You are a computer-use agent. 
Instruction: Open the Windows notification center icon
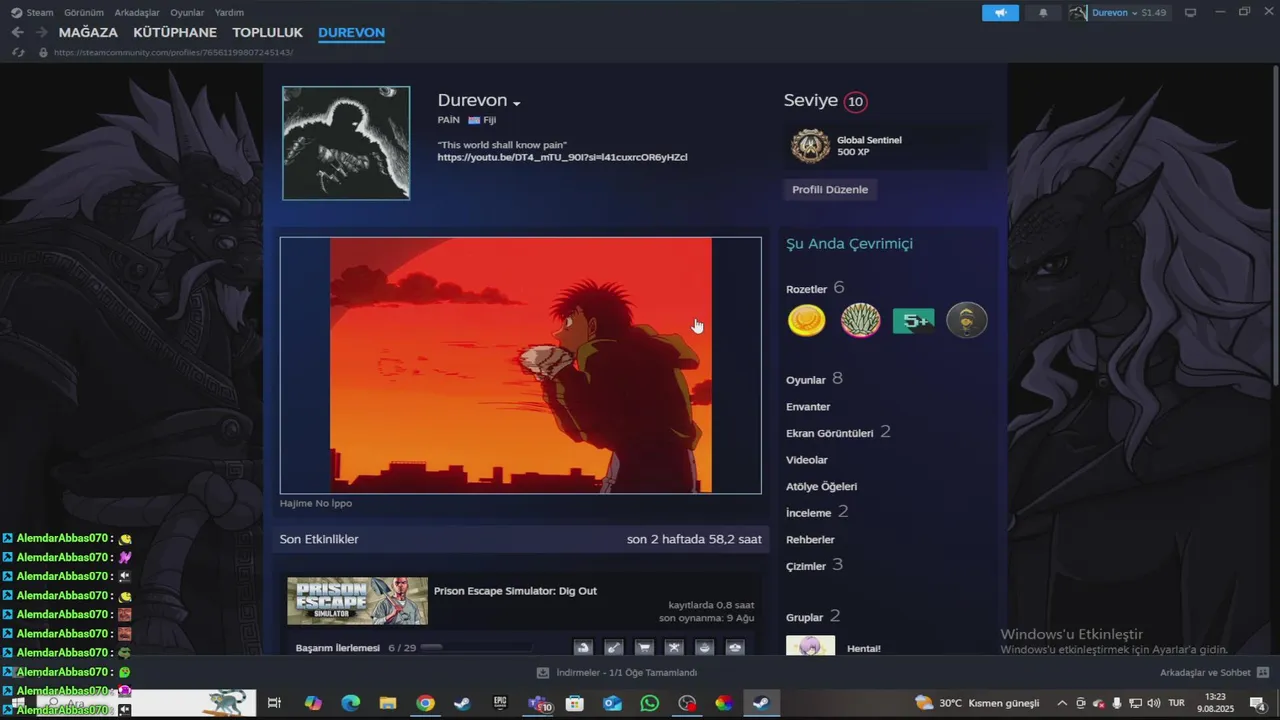pyautogui.click(x=1258, y=703)
